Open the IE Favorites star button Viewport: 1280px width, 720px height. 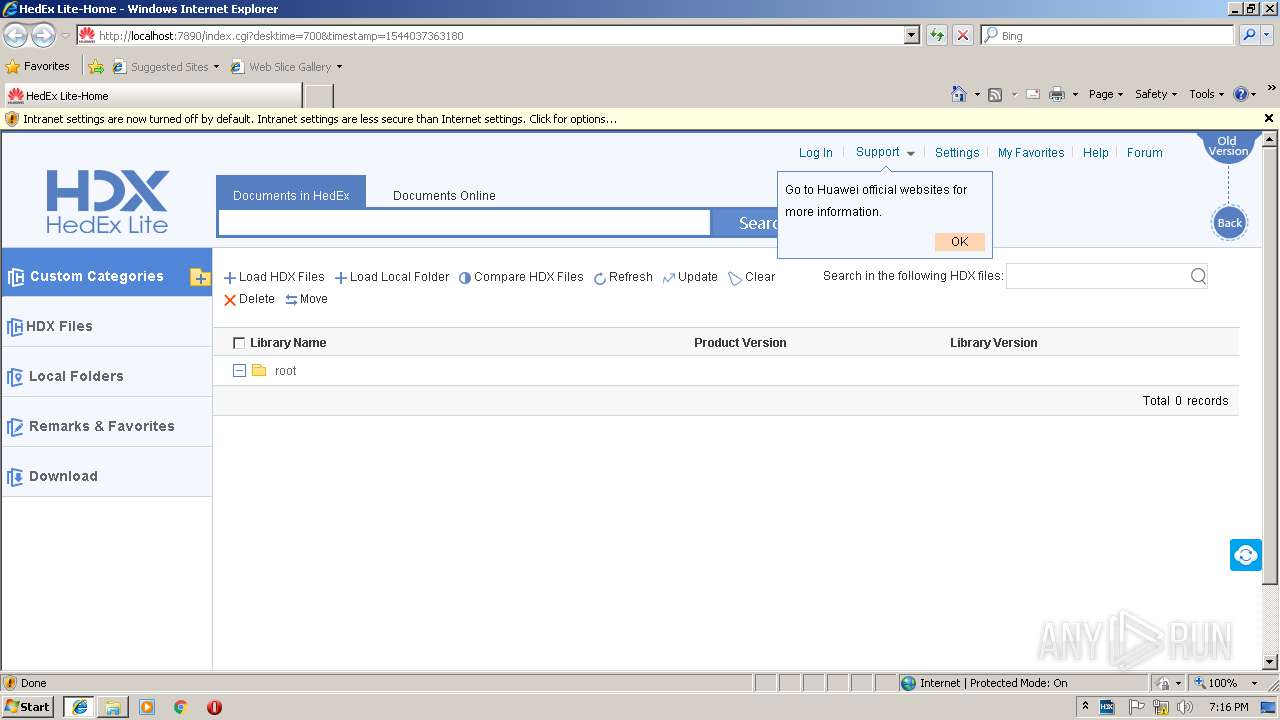[38, 67]
